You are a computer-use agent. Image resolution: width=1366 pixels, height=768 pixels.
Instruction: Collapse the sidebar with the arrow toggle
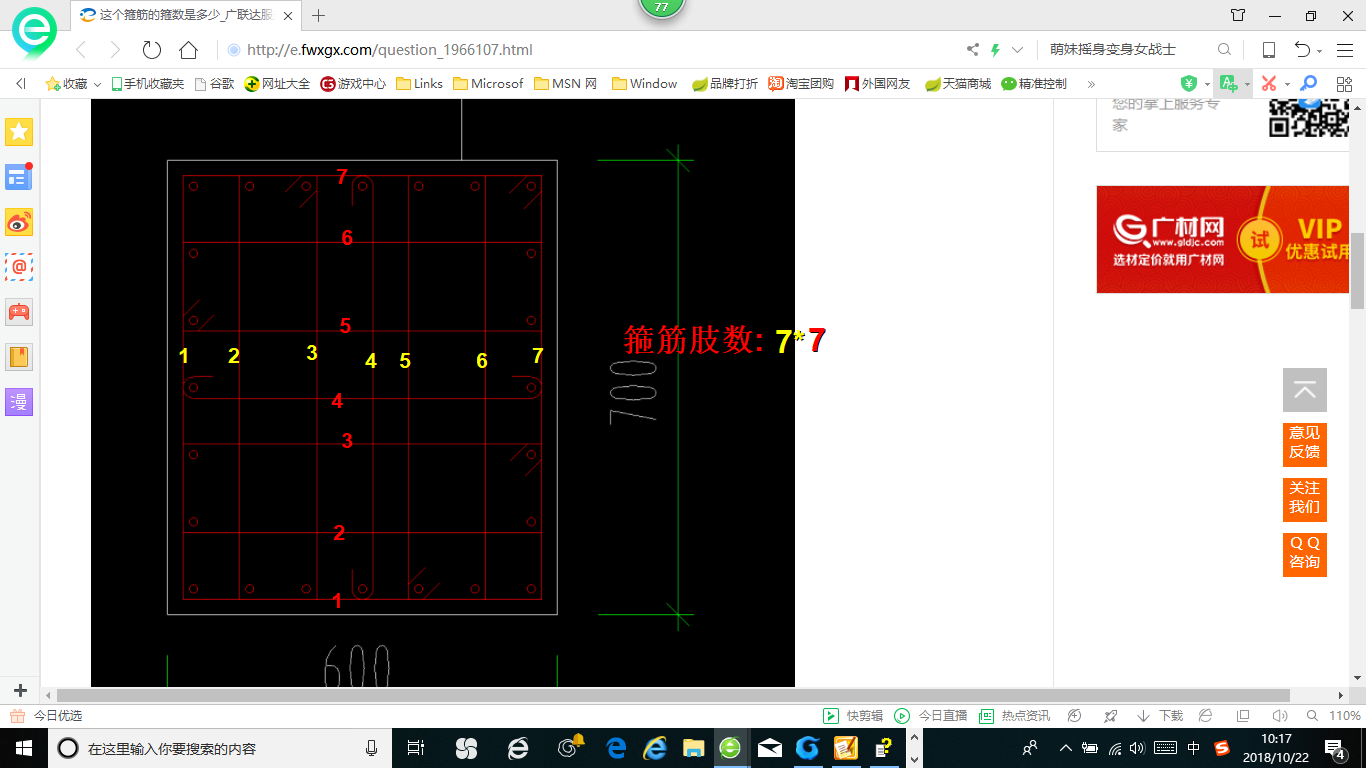coord(20,84)
